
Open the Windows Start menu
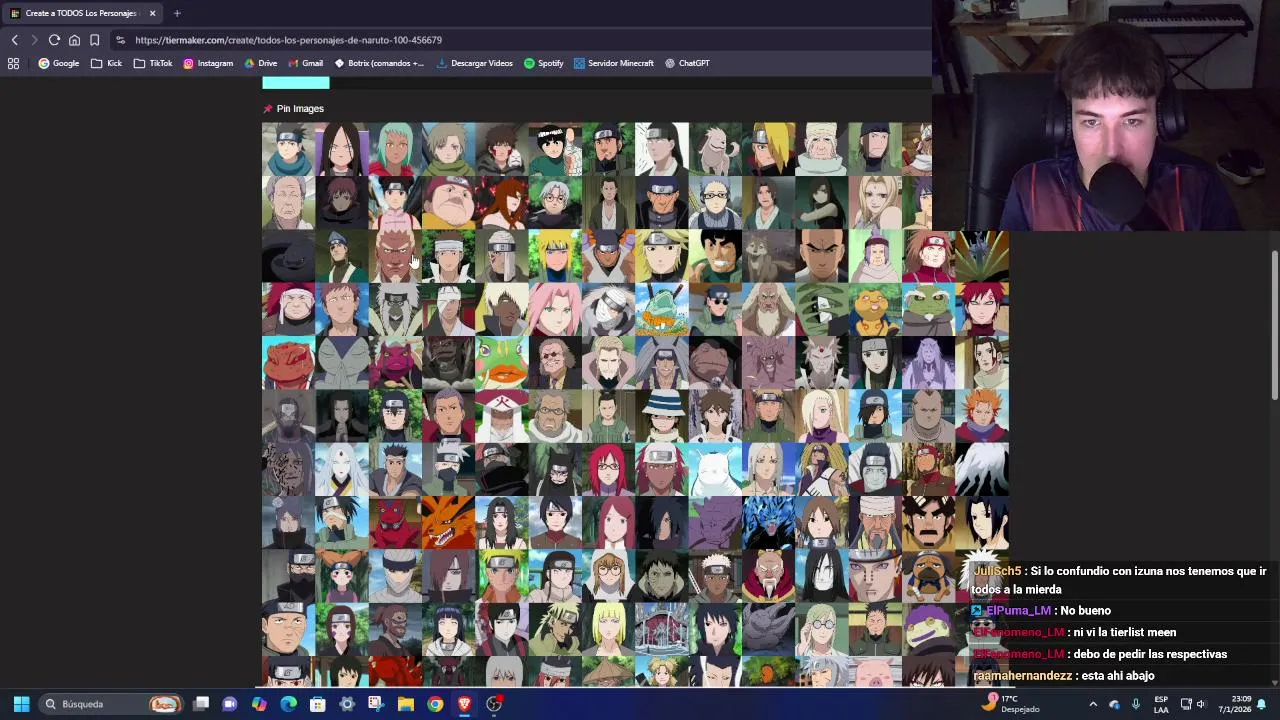click(21, 704)
